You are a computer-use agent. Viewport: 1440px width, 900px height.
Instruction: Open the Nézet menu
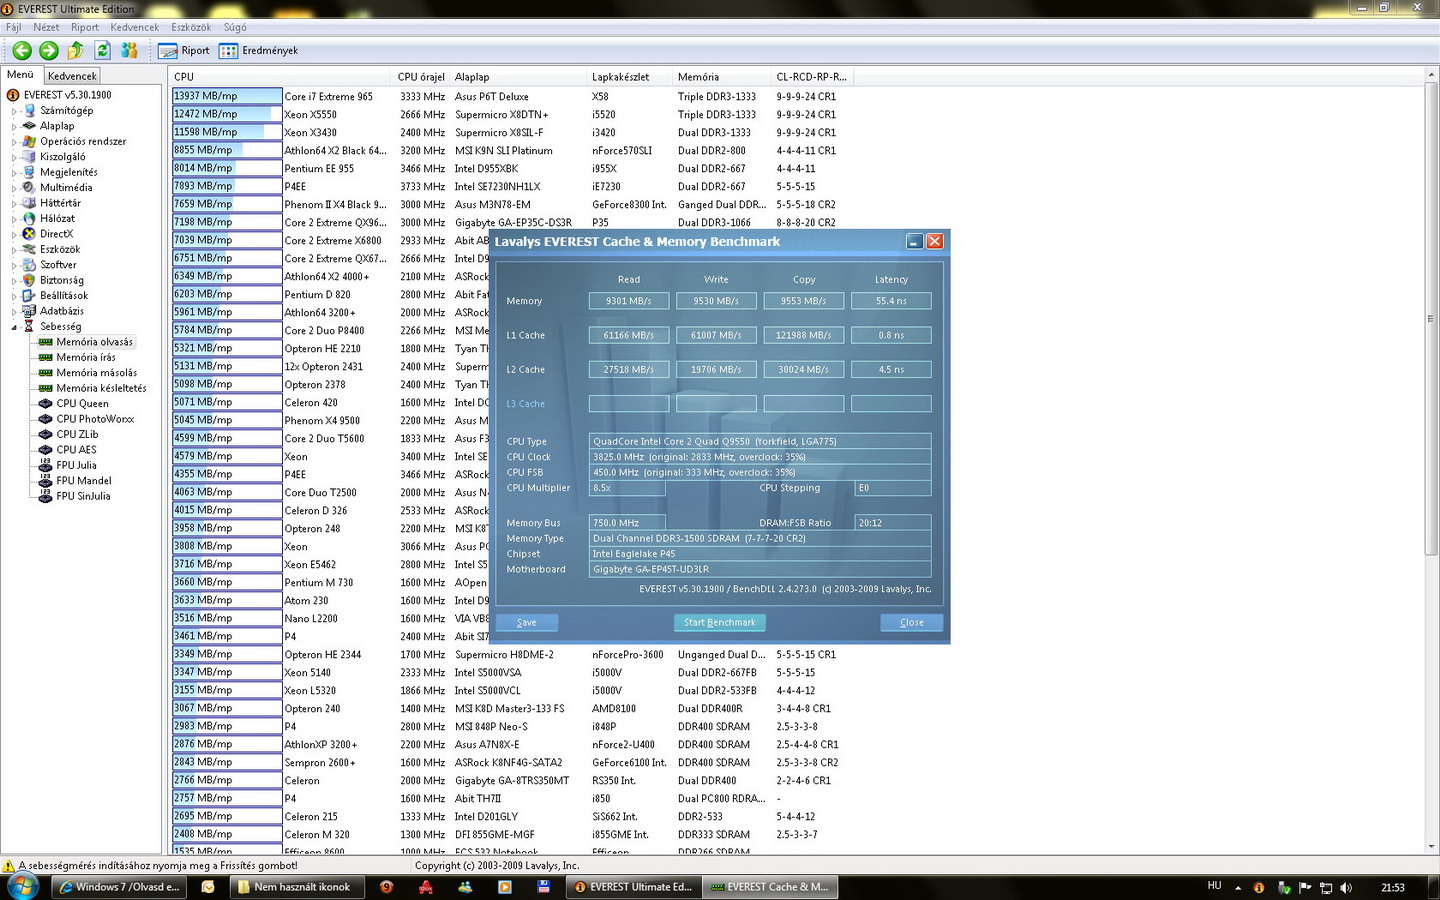[x=46, y=27]
